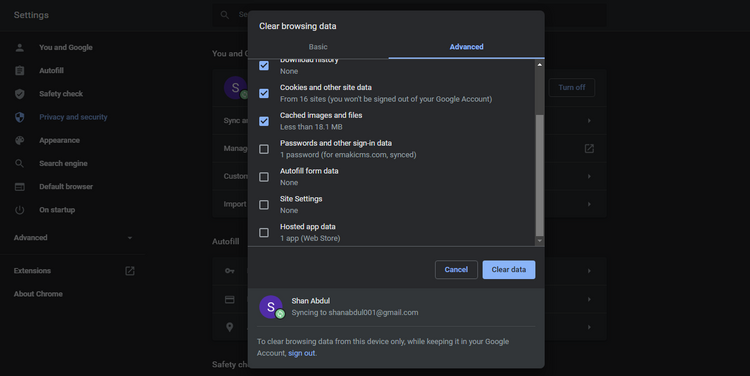Screen dimensions: 750x376
Task: Check the Site Settings checkbox
Action: coord(264,205)
